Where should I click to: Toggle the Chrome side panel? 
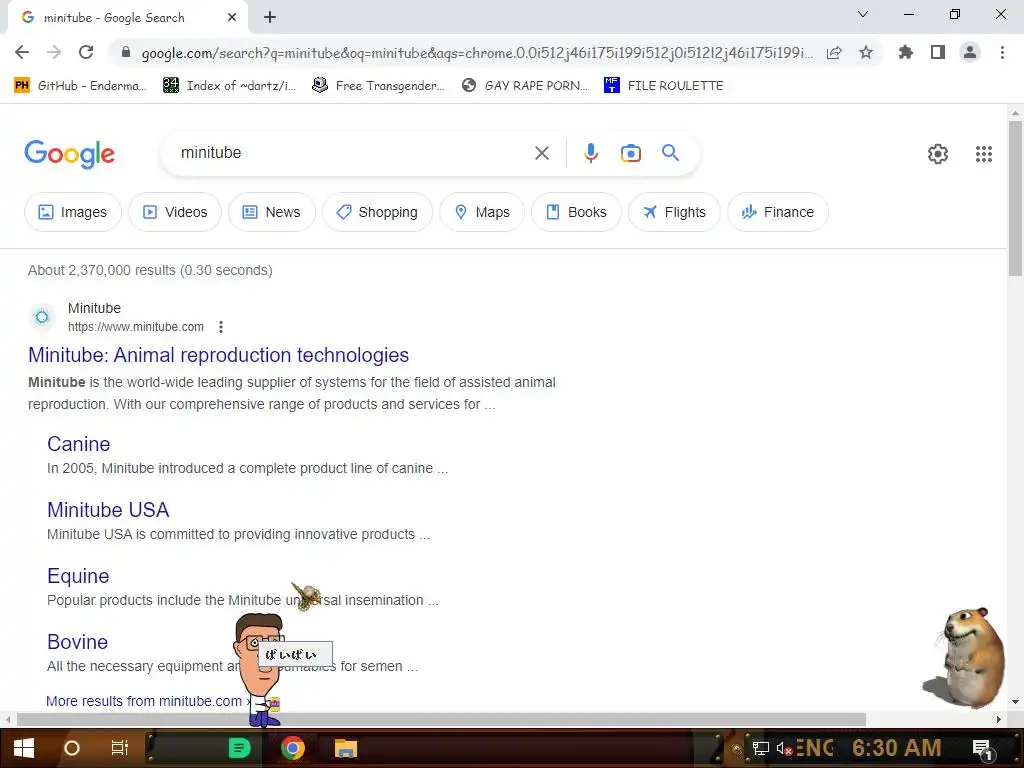coord(938,52)
